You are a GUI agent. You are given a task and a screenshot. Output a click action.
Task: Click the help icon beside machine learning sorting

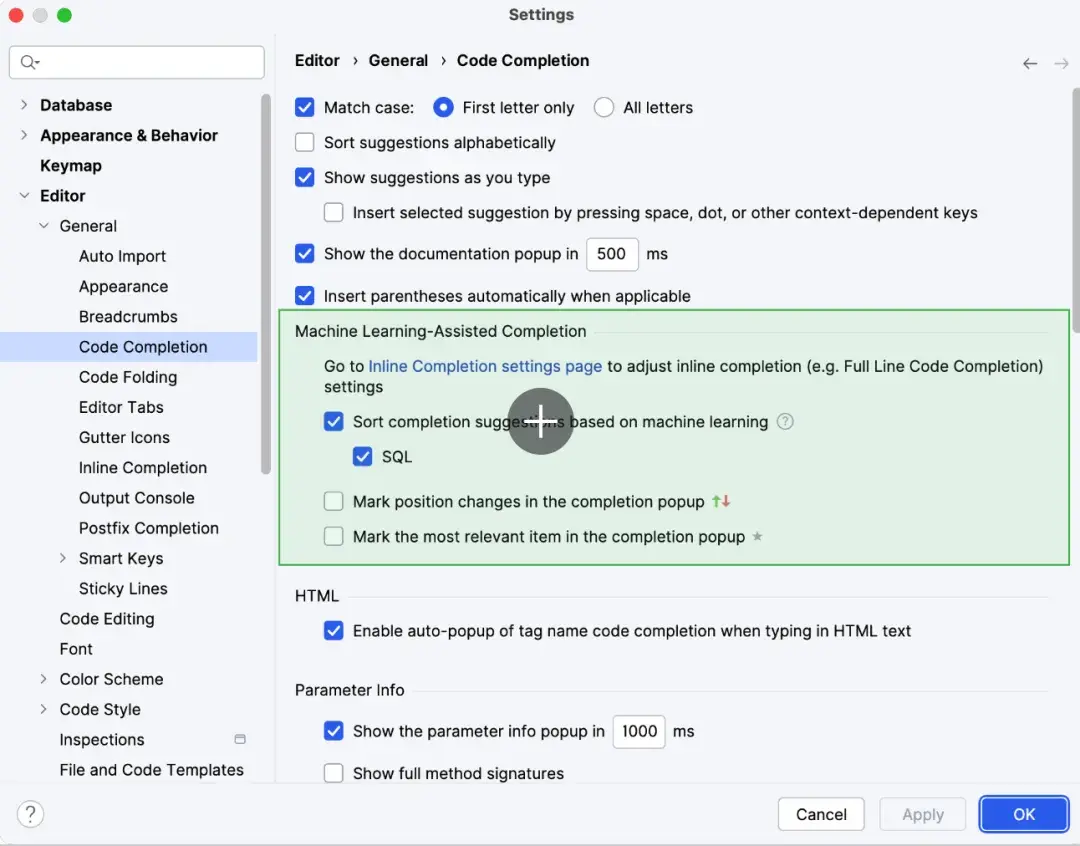(x=785, y=422)
